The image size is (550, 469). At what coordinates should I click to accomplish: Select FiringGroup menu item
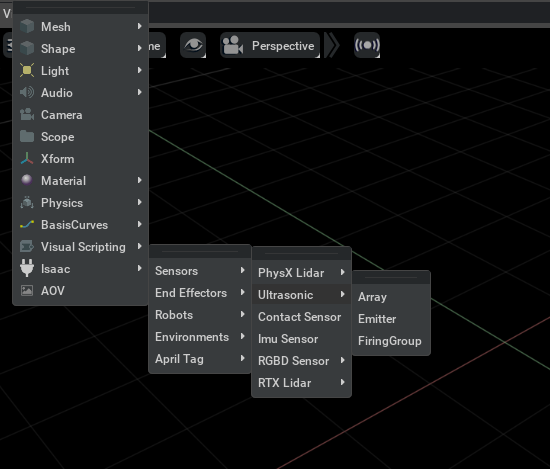(x=391, y=341)
